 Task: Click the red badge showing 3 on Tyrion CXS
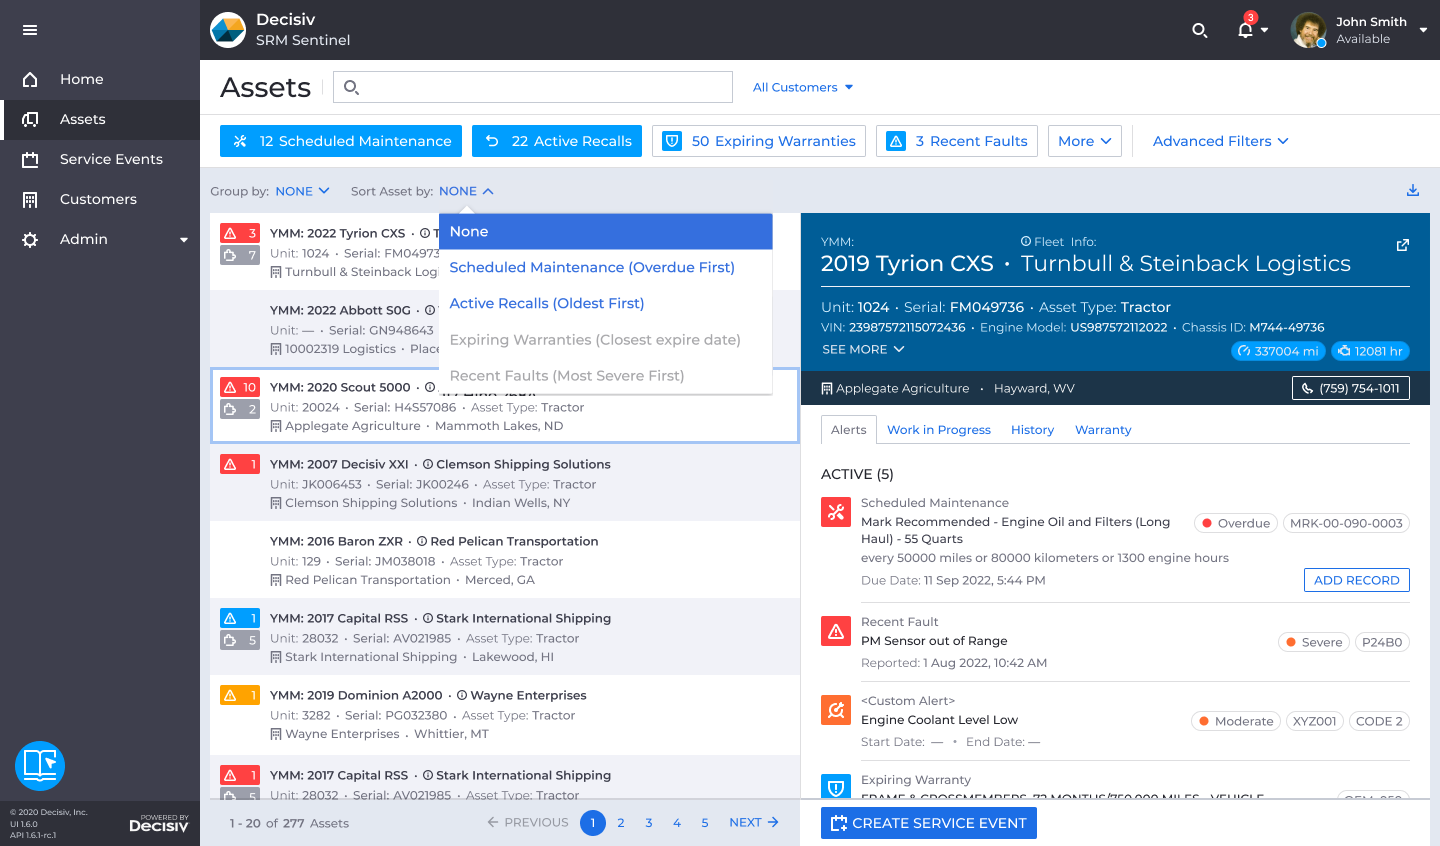pyautogui.click(x=240, y=233)
